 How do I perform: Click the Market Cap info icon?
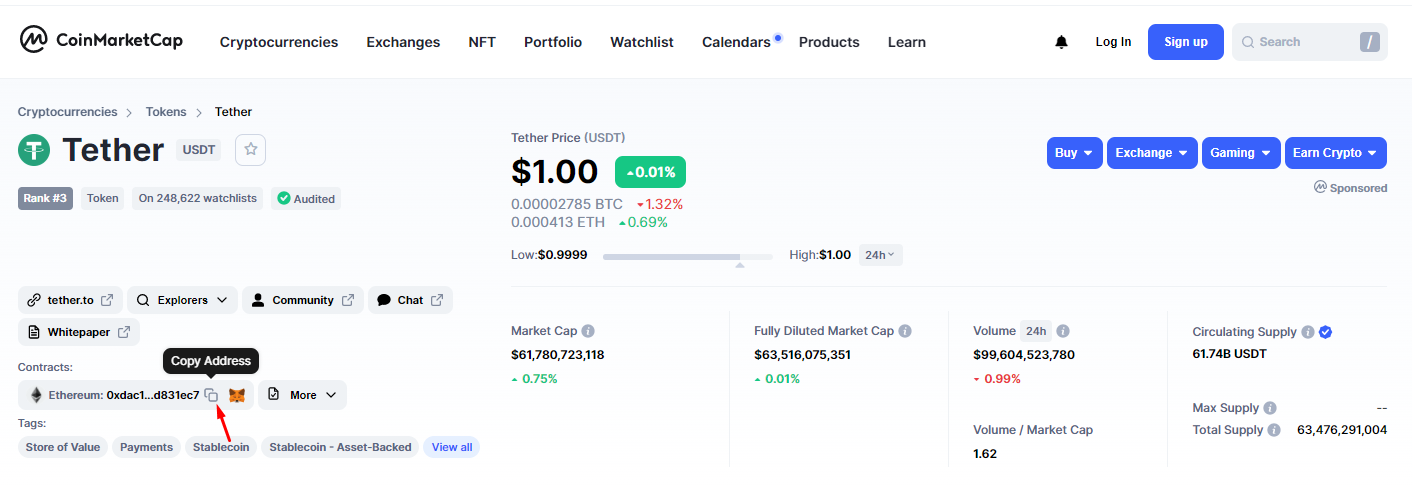(x=588, y=331)
